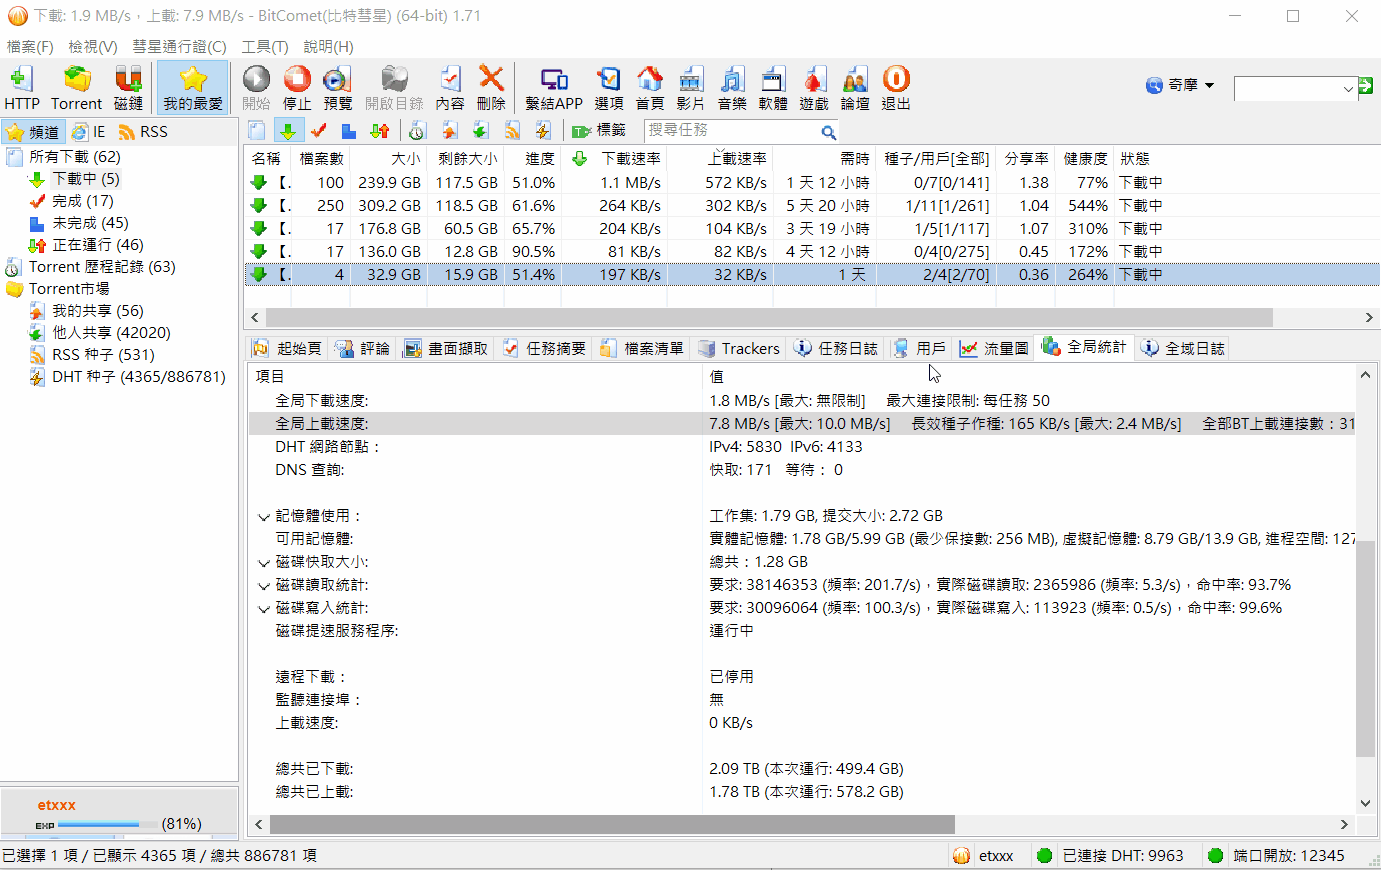Click the 內容 properties icon
Screen dimensions: 1381x870
[x=450, y=88]
